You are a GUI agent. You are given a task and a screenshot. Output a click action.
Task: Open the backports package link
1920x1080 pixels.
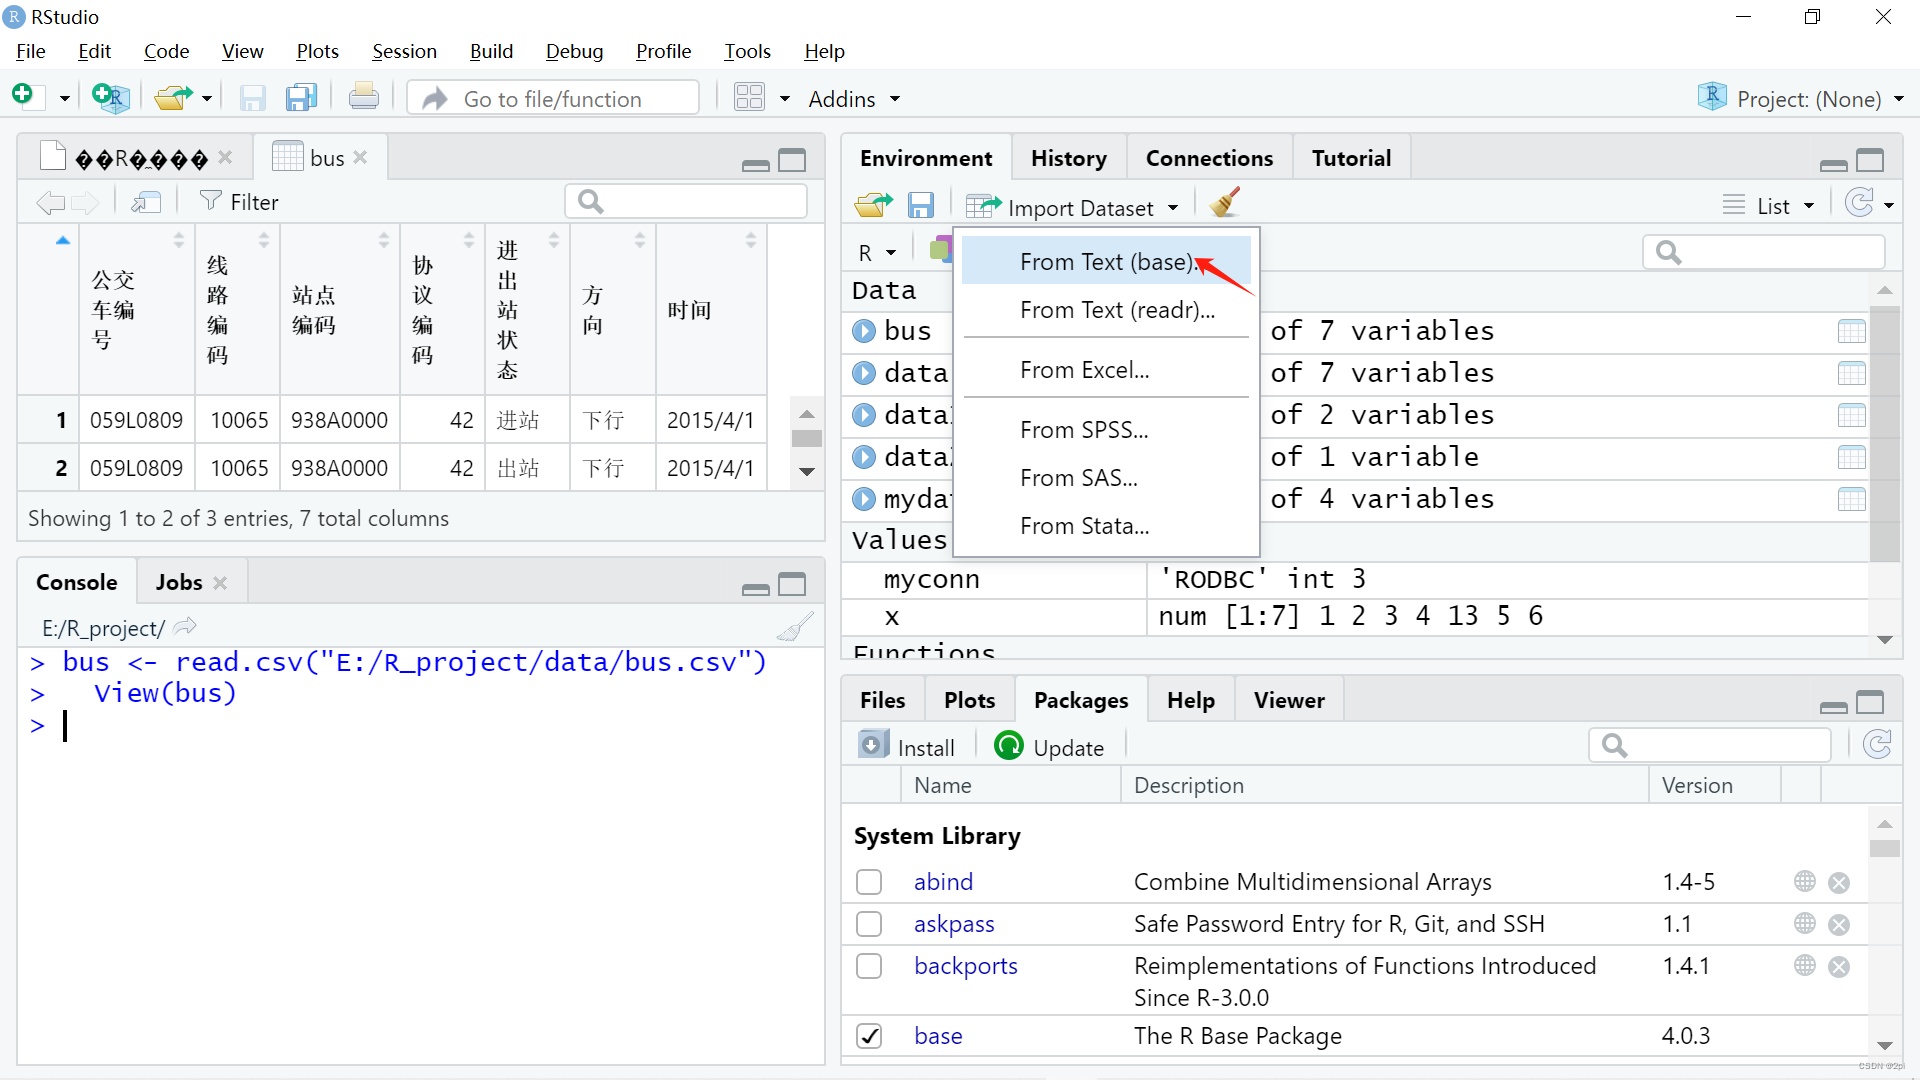pos(965,966)
